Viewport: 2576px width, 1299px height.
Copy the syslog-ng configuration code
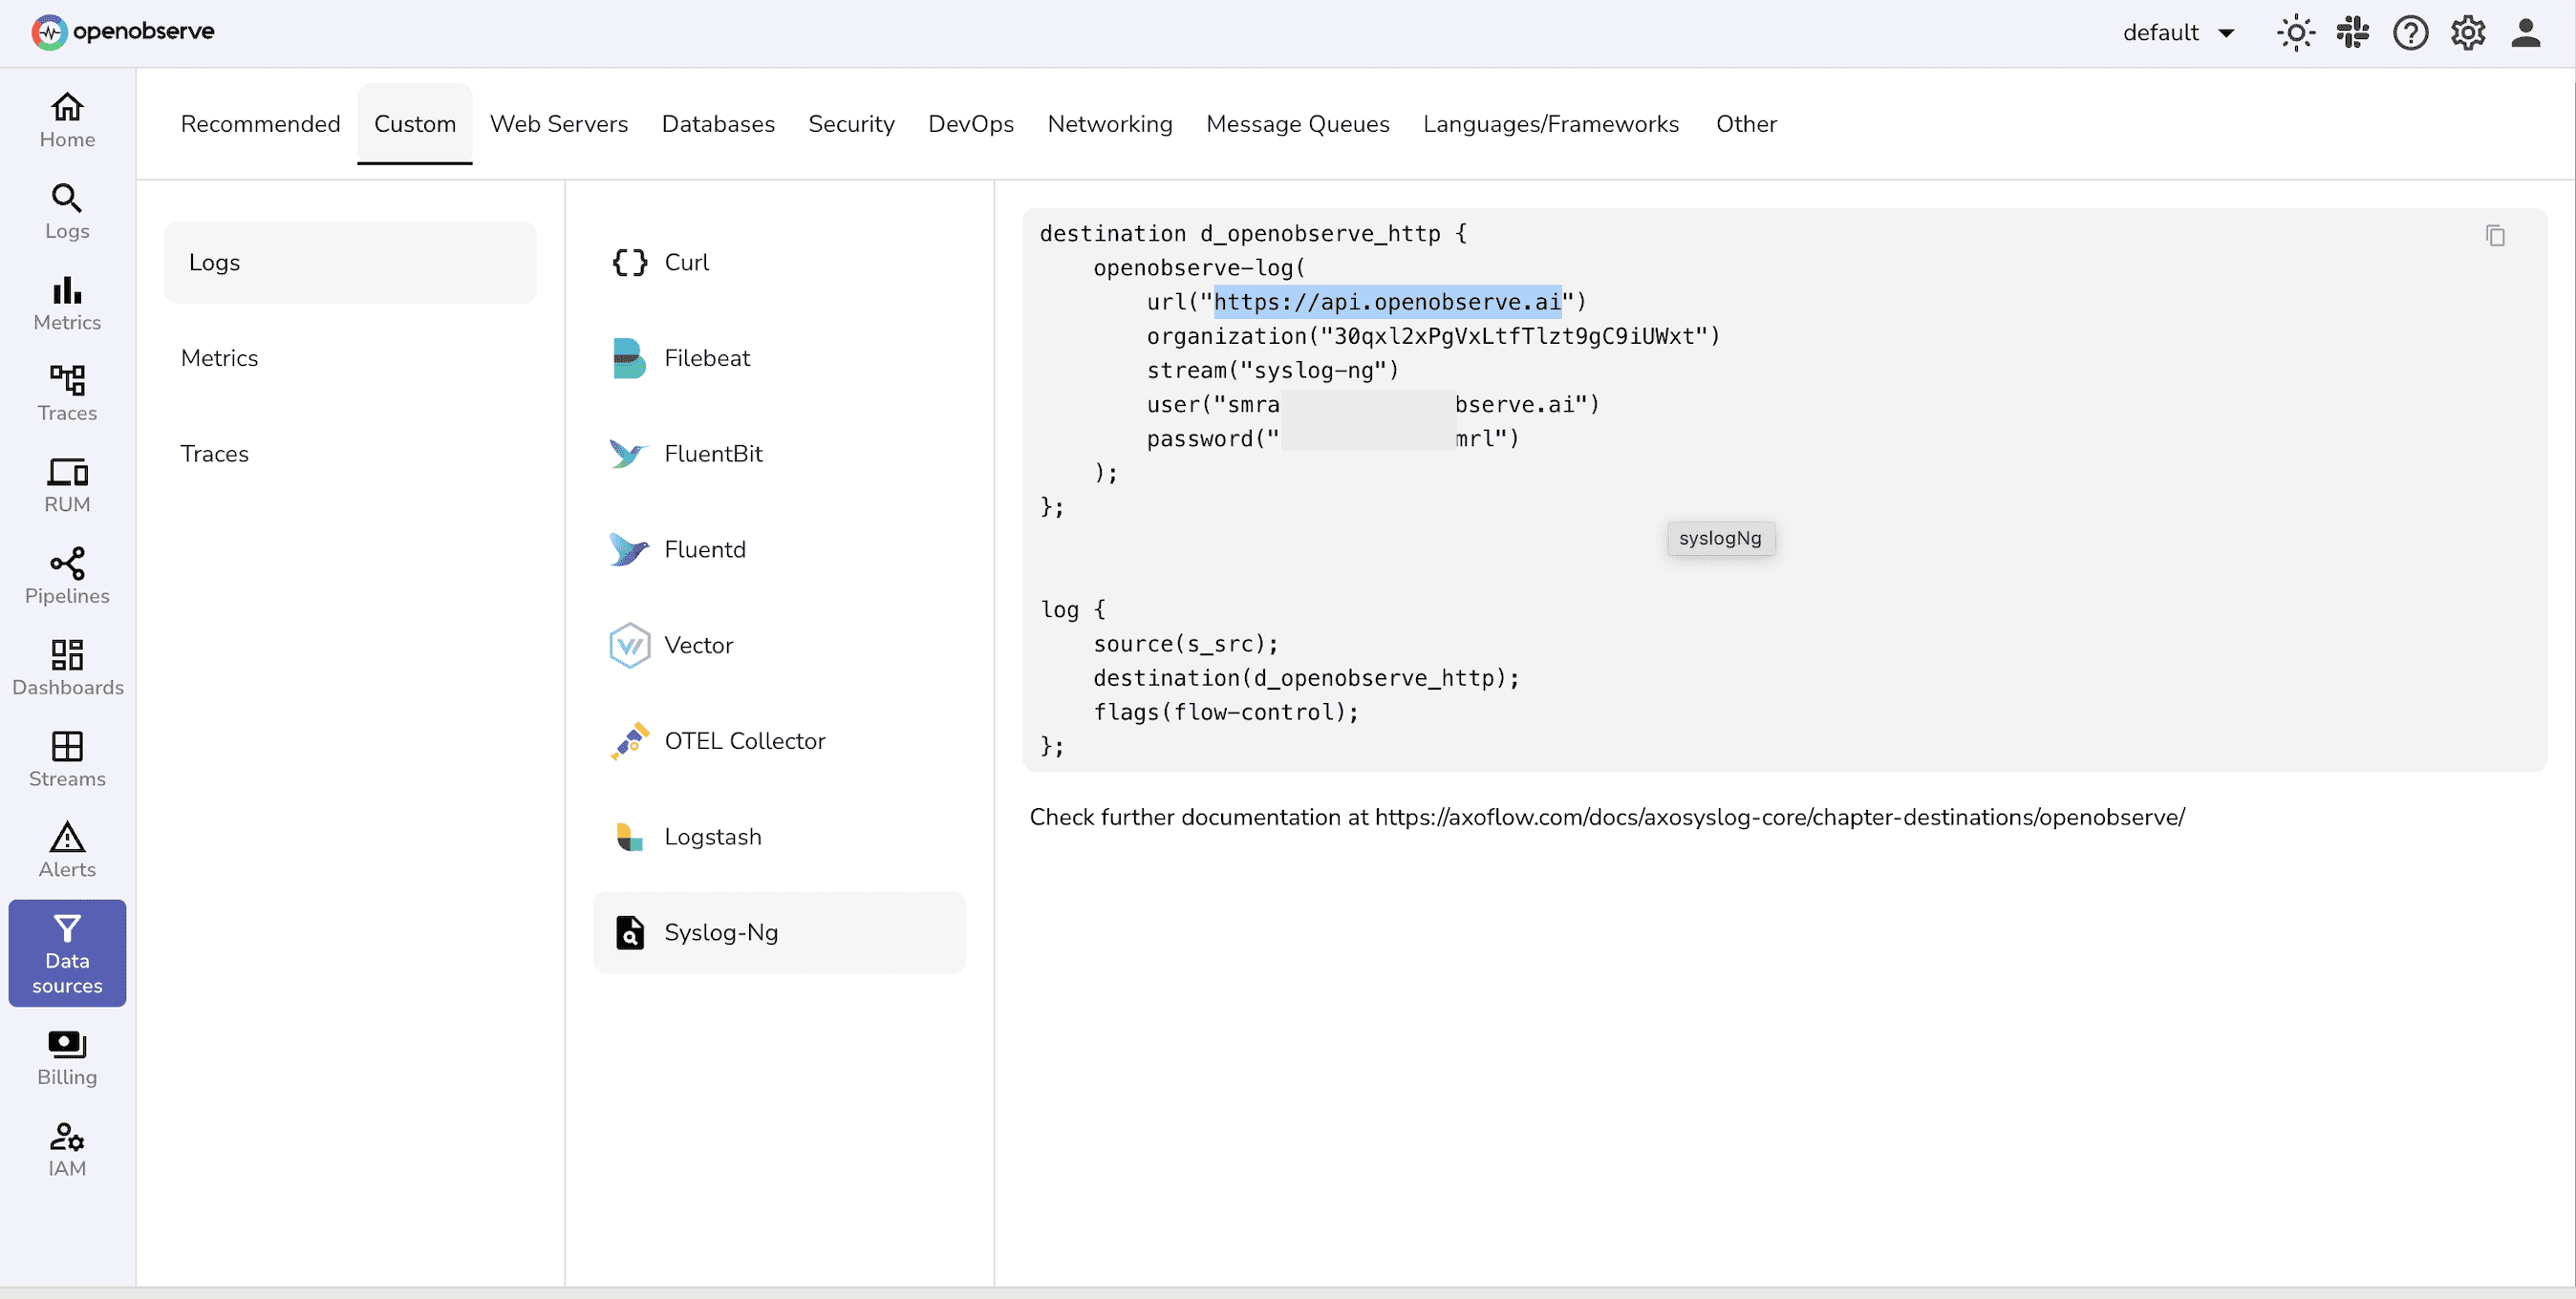tap(2496, 235)
